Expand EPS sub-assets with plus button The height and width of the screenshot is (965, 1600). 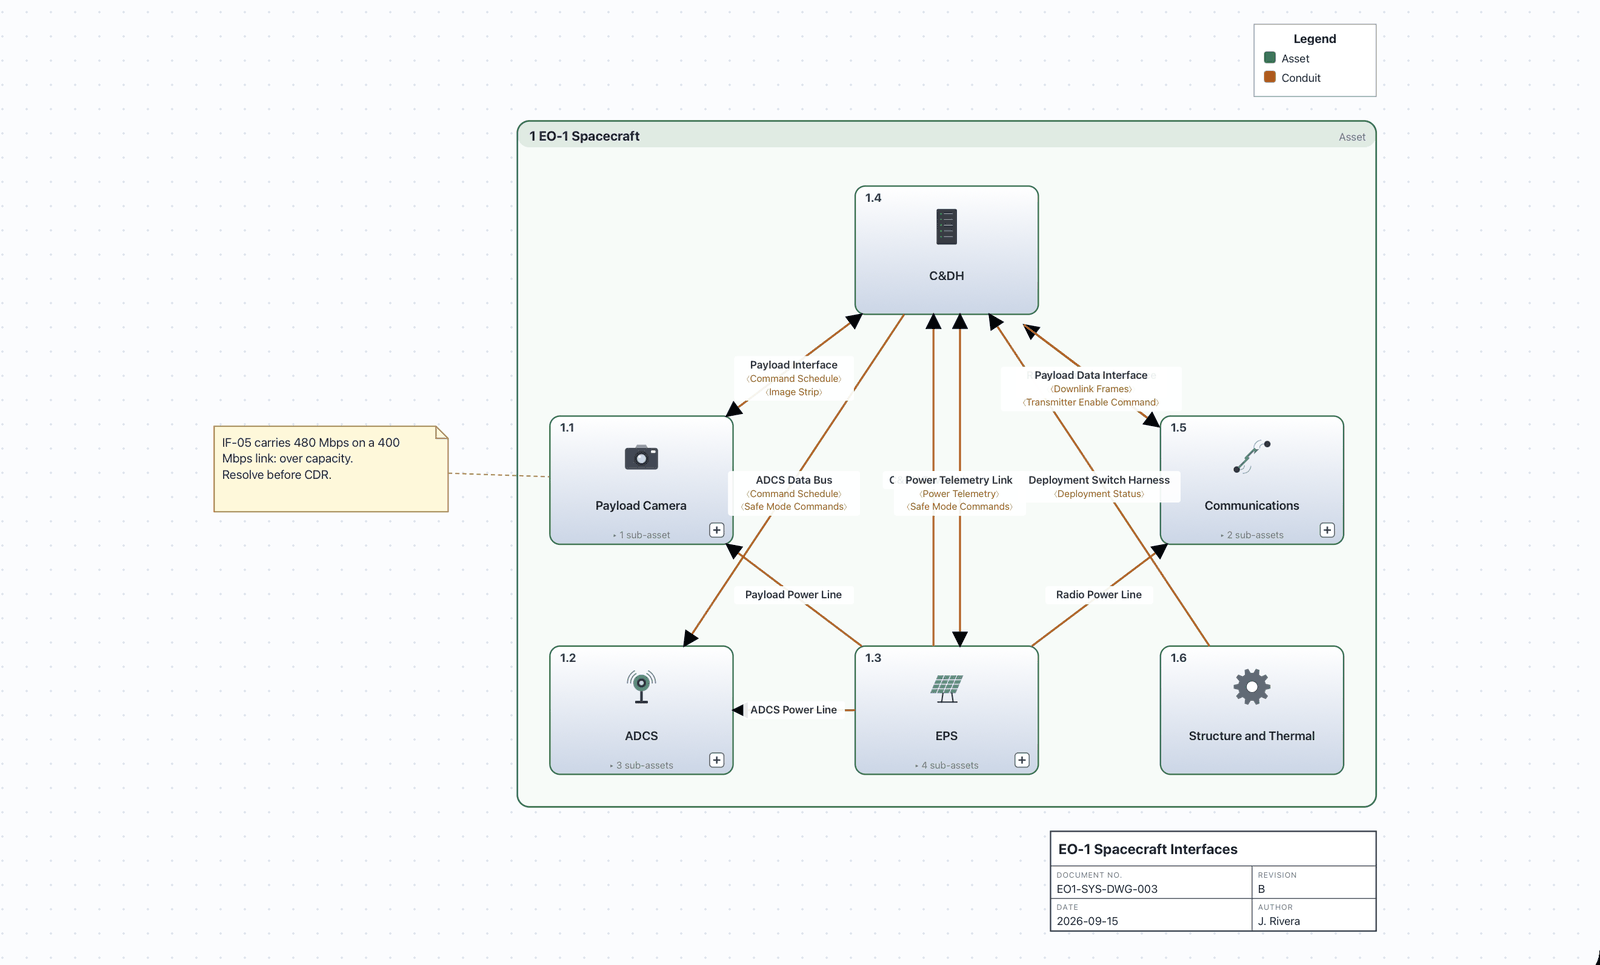pos(1022,760)
